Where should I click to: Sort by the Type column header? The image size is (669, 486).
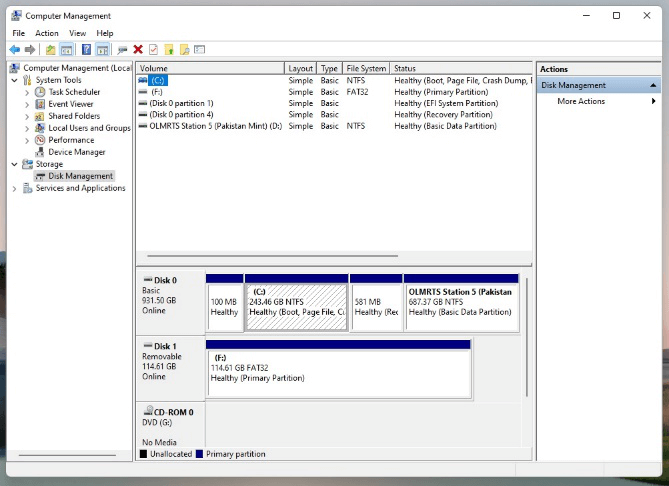329,68
